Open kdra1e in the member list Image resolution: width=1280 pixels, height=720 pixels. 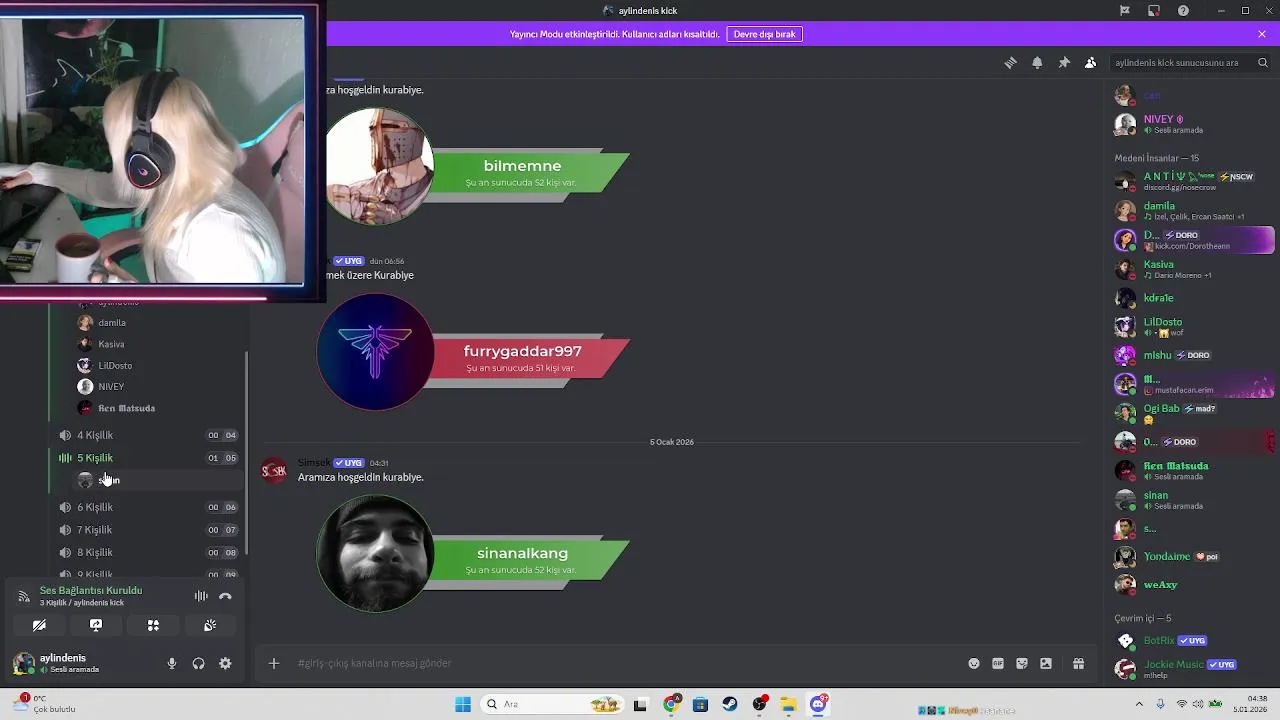click(1193, 298)
